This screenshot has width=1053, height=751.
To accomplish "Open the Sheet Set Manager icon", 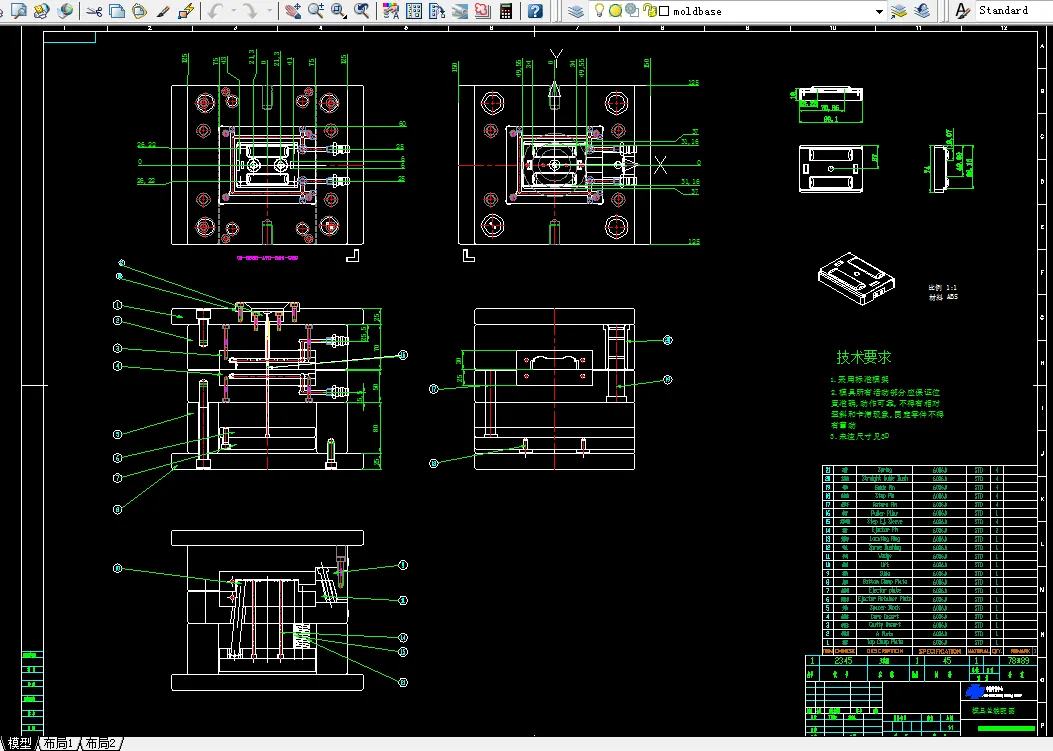I will (x=459, y=10).
